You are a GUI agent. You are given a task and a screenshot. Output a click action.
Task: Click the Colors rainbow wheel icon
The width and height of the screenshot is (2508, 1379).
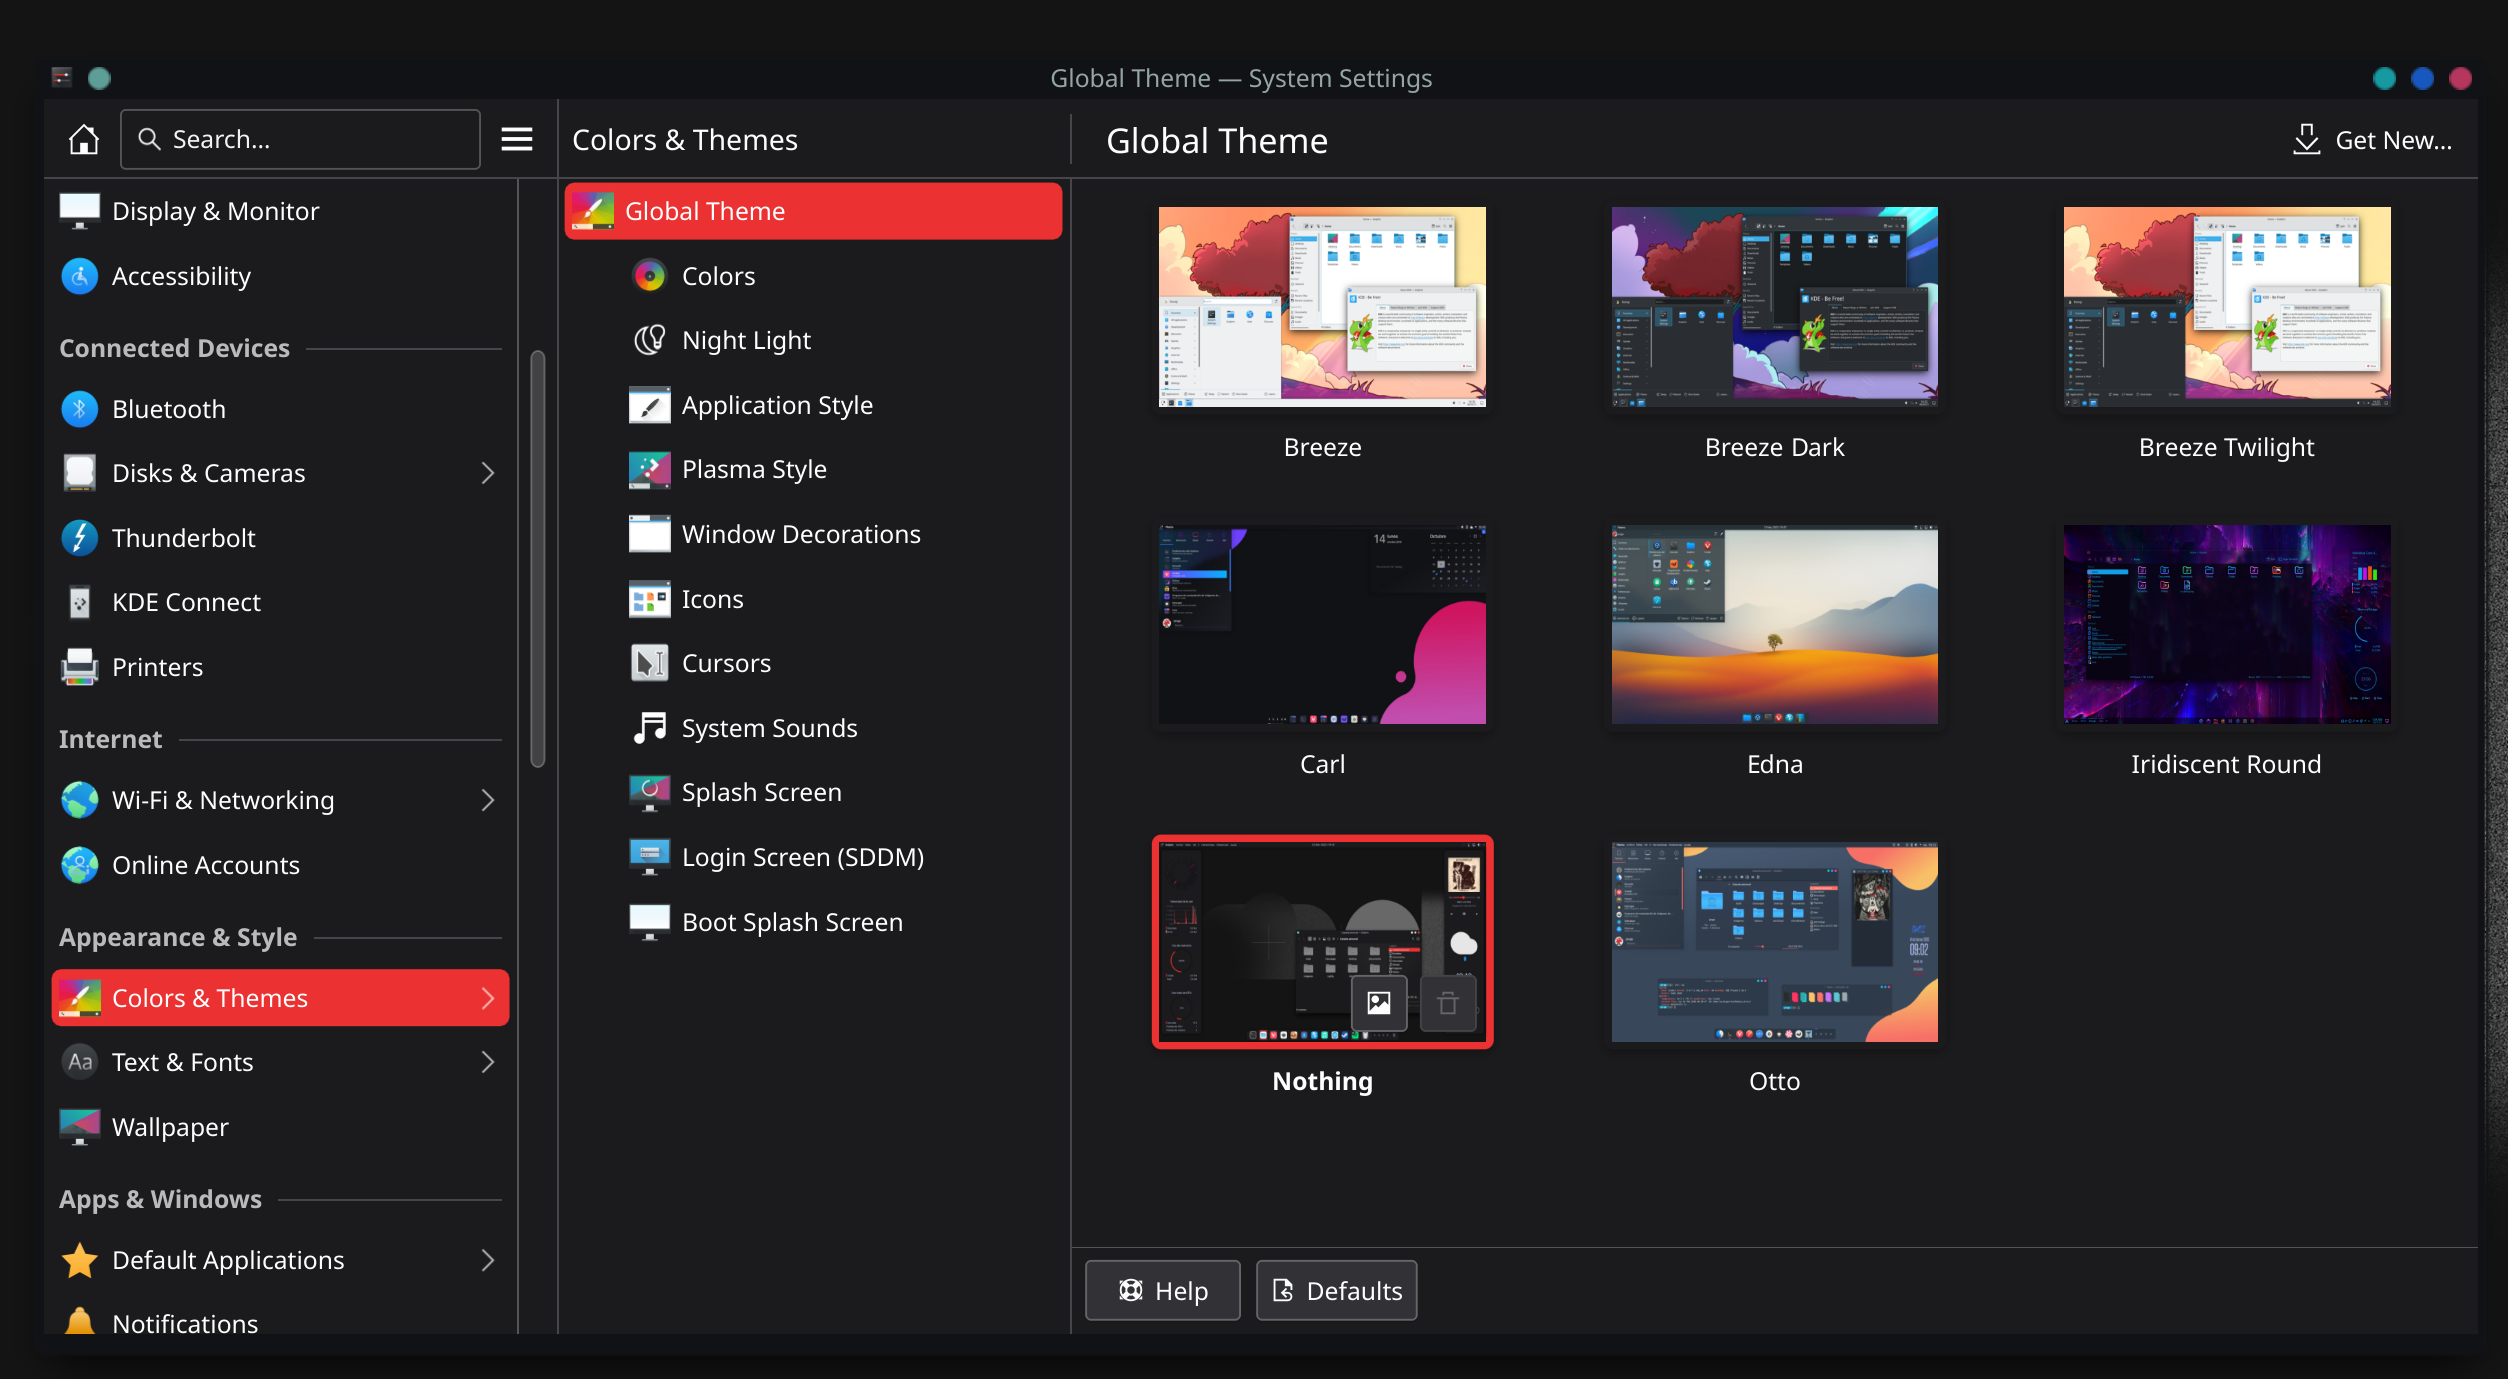pyautogui.click(x=650, y=276)
